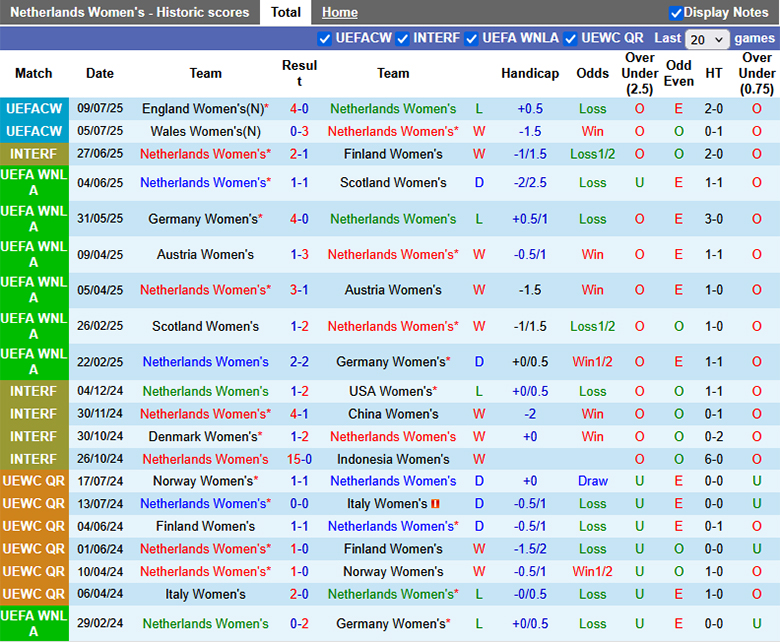Open Wales Women's(N) team link

205,131
